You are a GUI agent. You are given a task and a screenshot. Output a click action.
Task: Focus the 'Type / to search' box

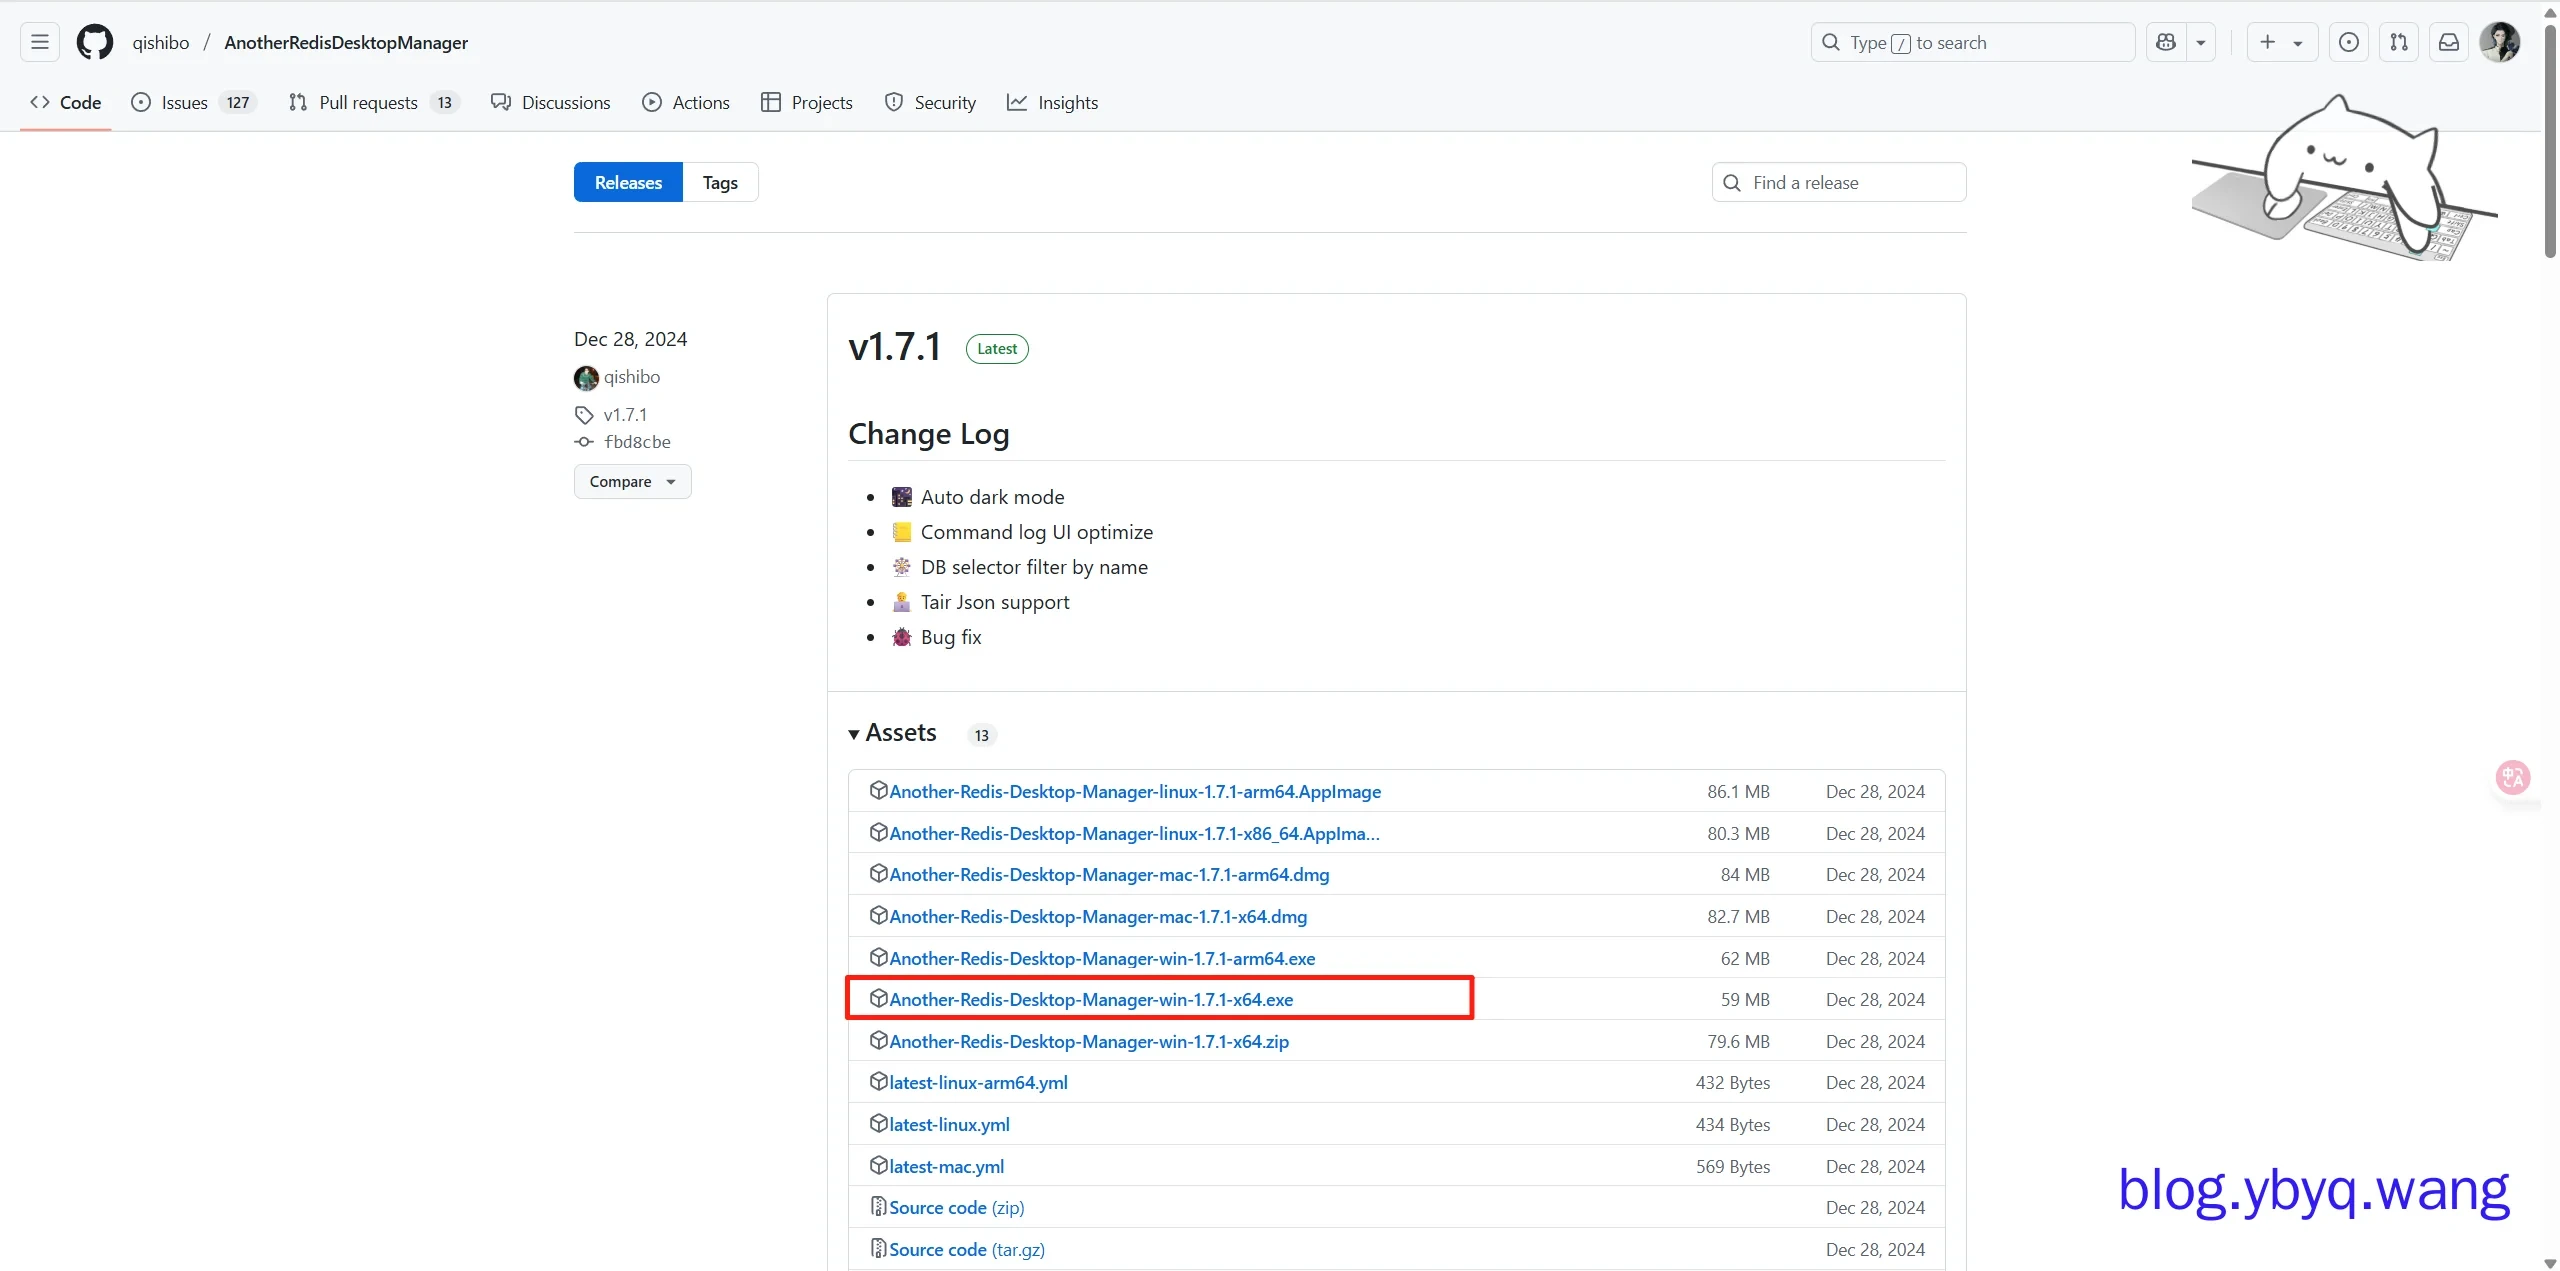[x=1972, y=42]
